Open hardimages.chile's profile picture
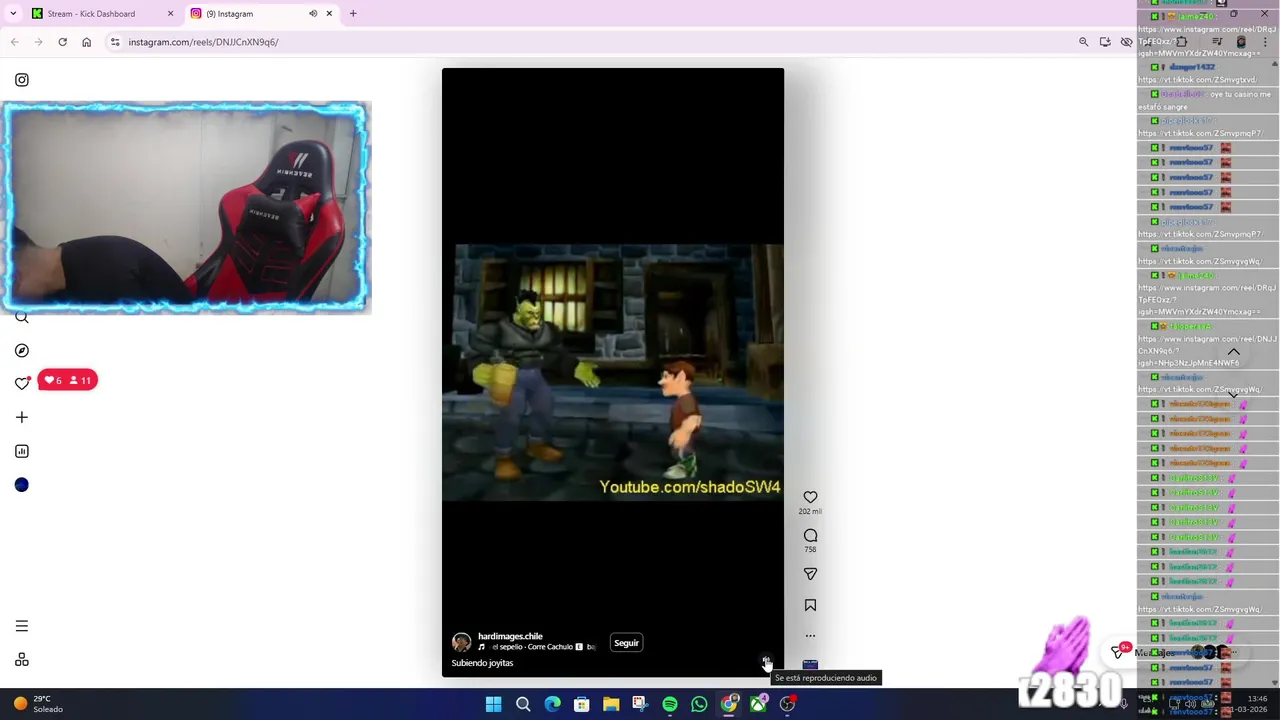The width and height of the screenshot is (1280, 720). click(461, 642)
